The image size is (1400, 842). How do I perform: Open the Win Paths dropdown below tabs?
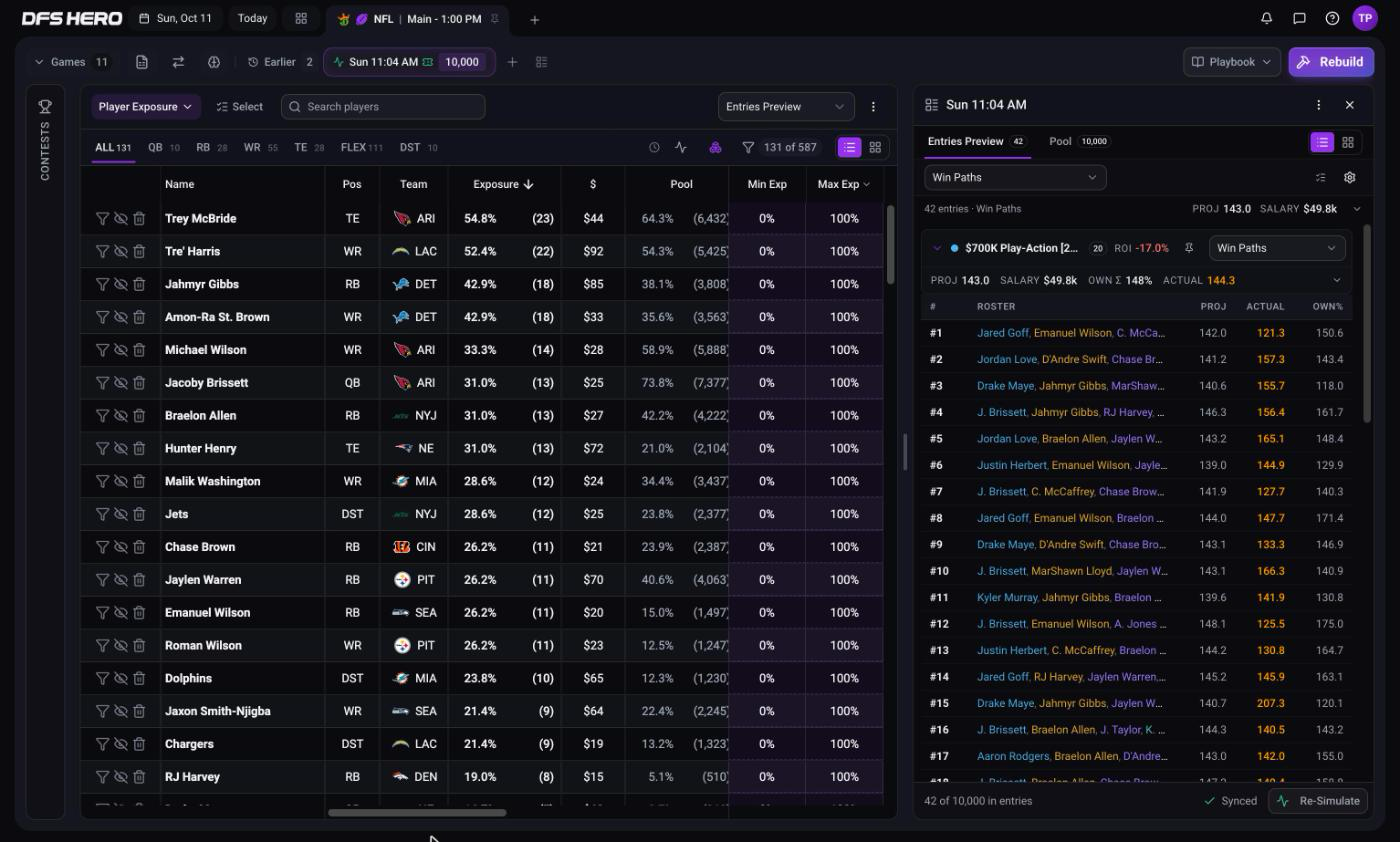tap(1015, 177)
